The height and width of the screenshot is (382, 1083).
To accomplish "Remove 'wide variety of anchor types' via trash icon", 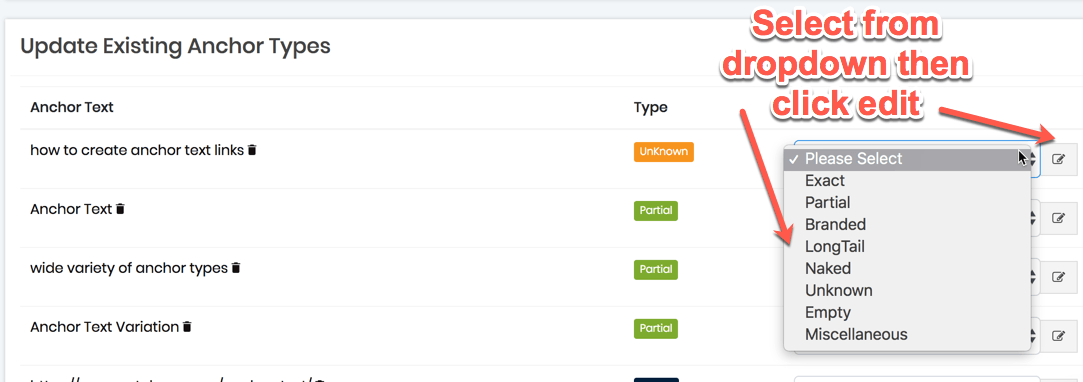I will (236, 267).
